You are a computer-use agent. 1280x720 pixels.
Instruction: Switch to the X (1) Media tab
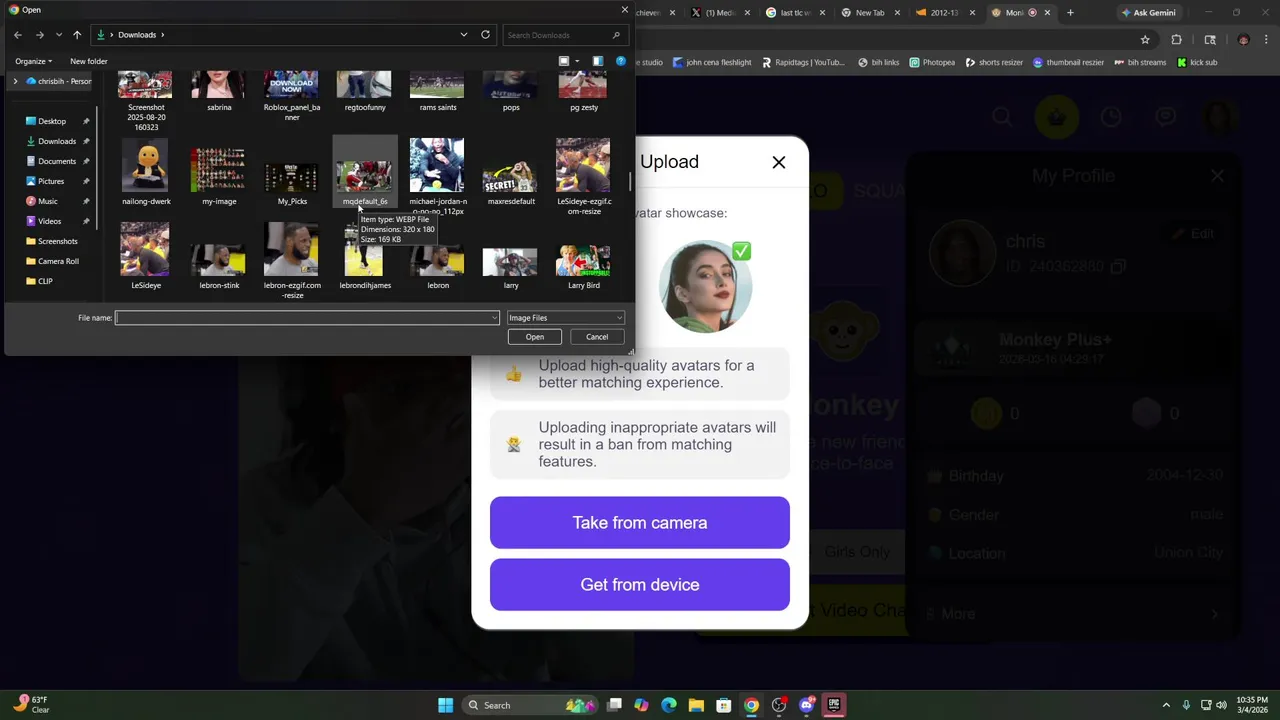pyautogui.click(x=720, y=13)
